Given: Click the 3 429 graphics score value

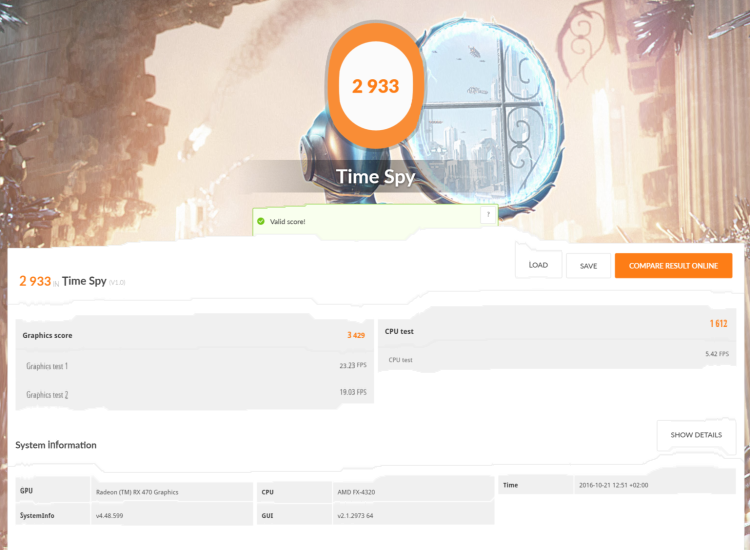Looking at the screenshot, I should click(x=356, y=335).
